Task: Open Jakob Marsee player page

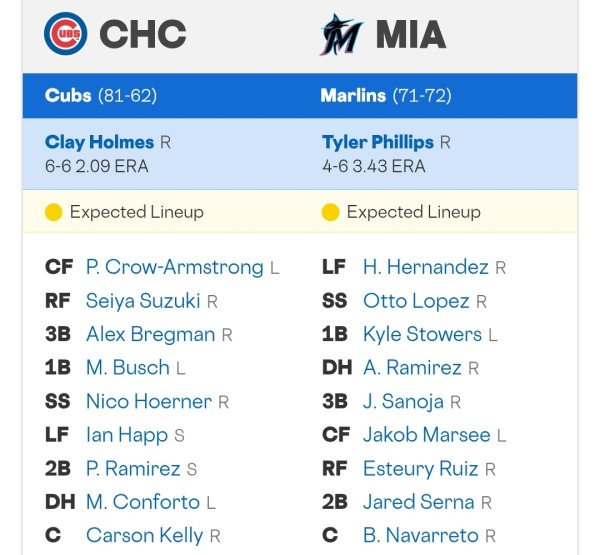Action: [427, 435]
